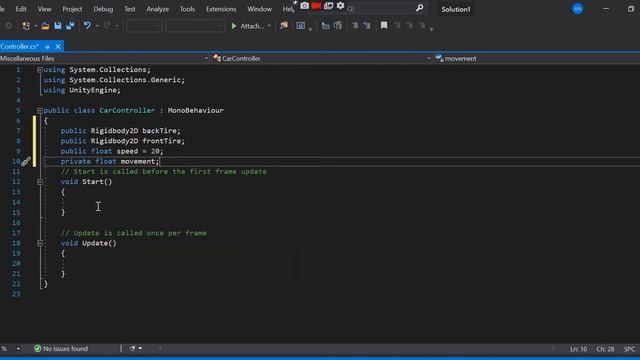Select the Controller.cs document tab
Screen dimensions: 640x360
(x=20, y=47)
